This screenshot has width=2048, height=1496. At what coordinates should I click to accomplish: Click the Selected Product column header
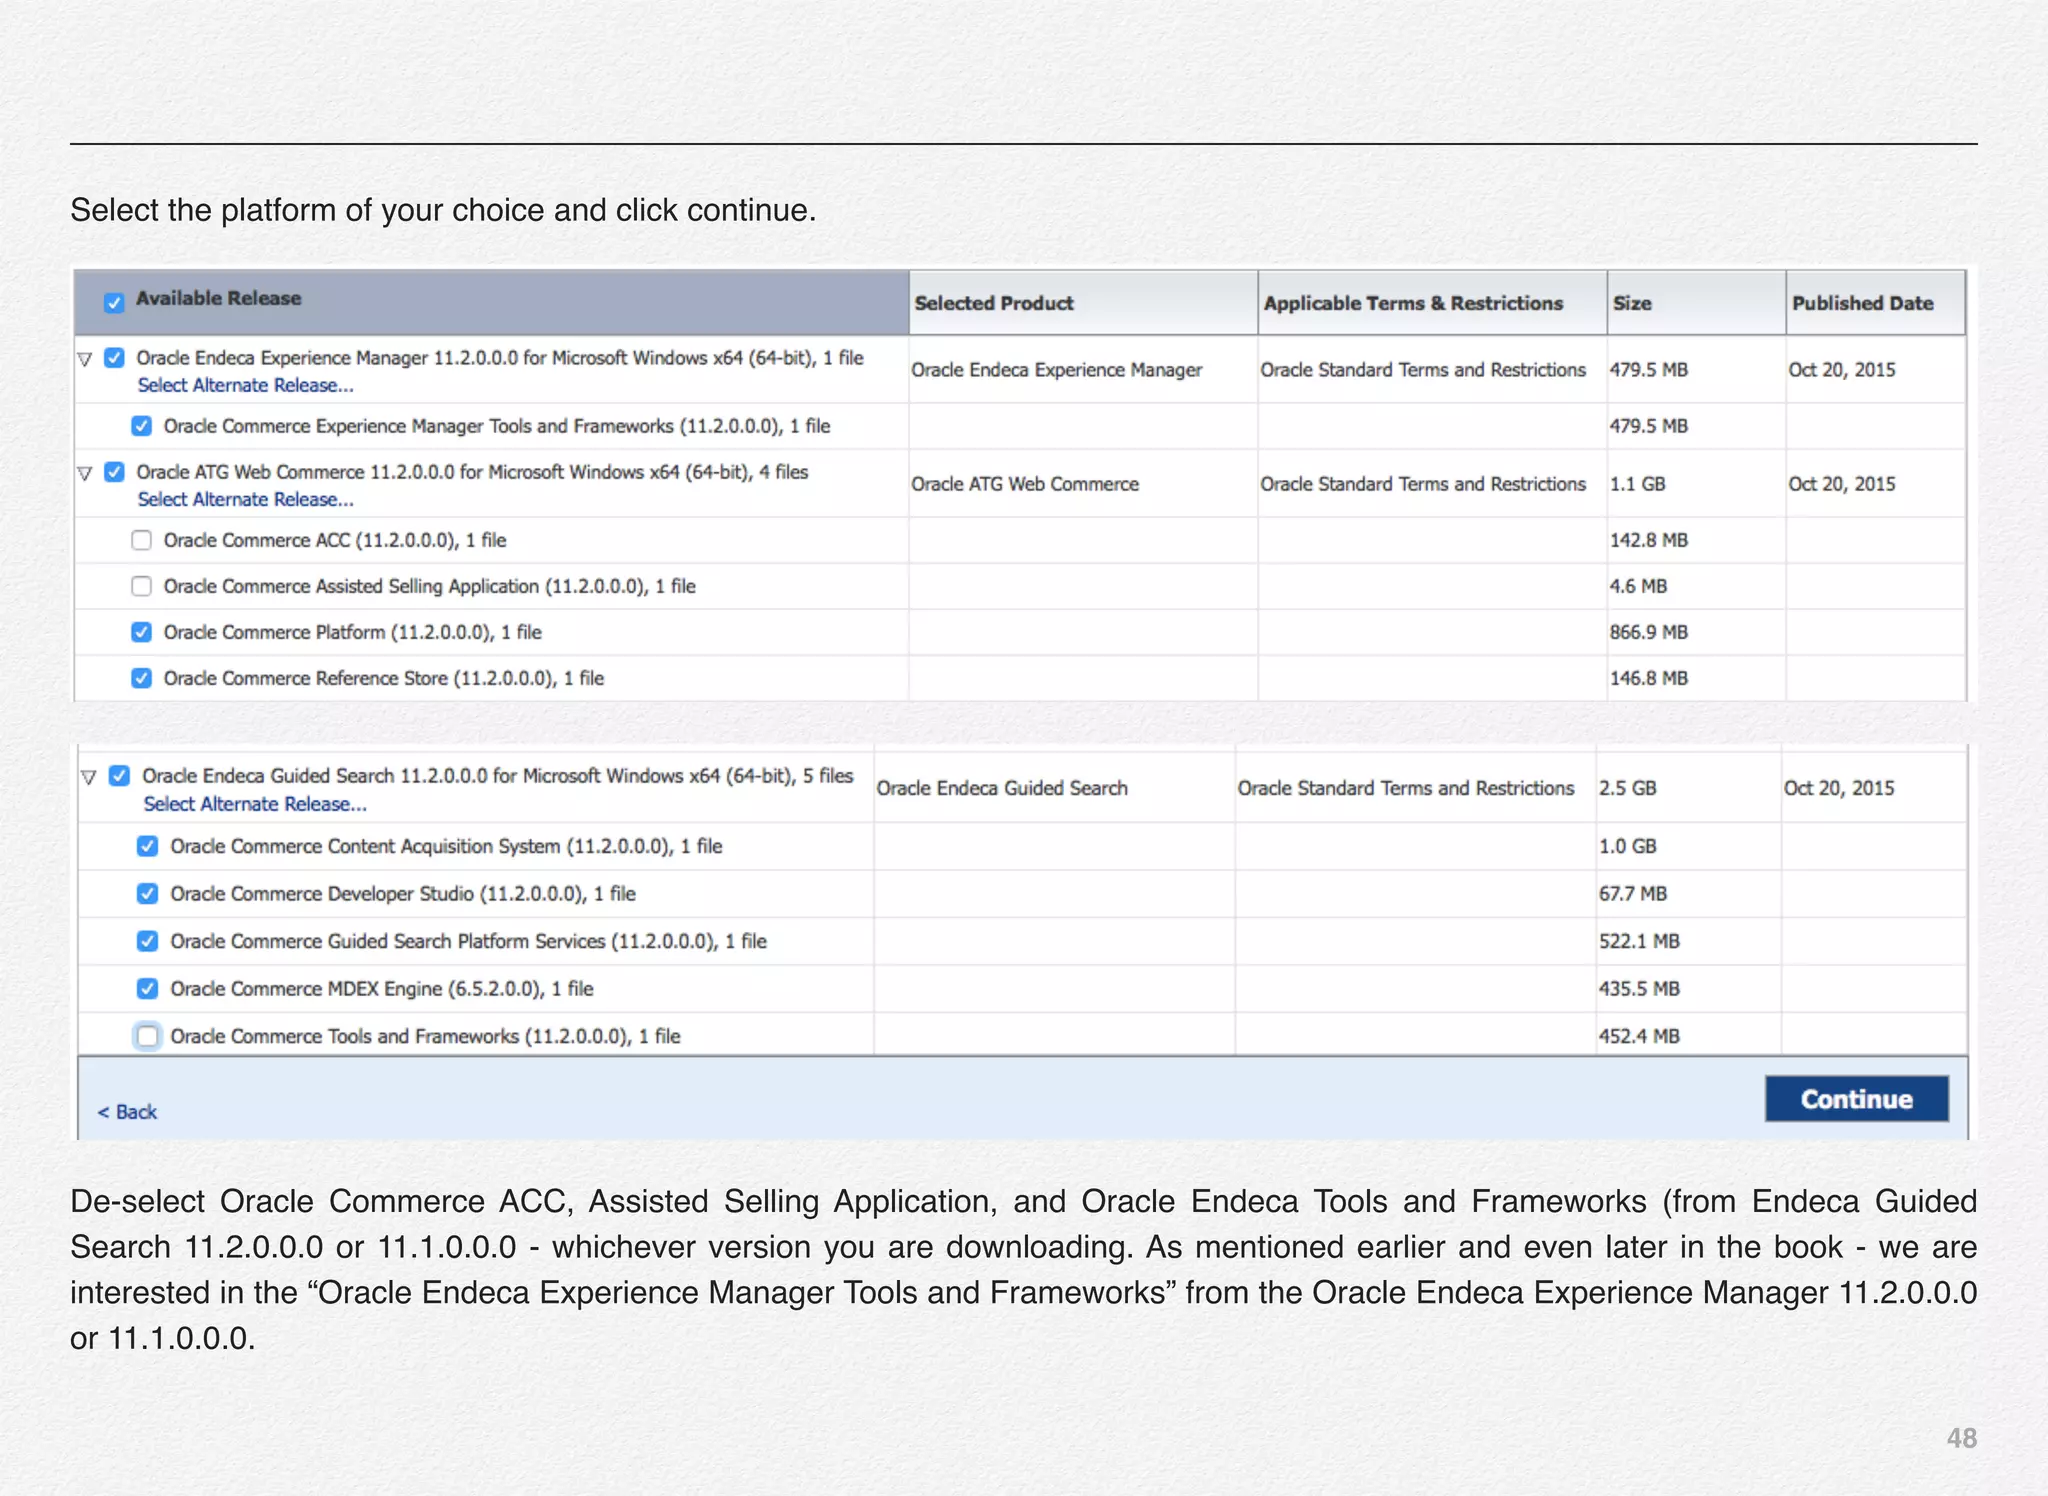tap(1083, 303)
